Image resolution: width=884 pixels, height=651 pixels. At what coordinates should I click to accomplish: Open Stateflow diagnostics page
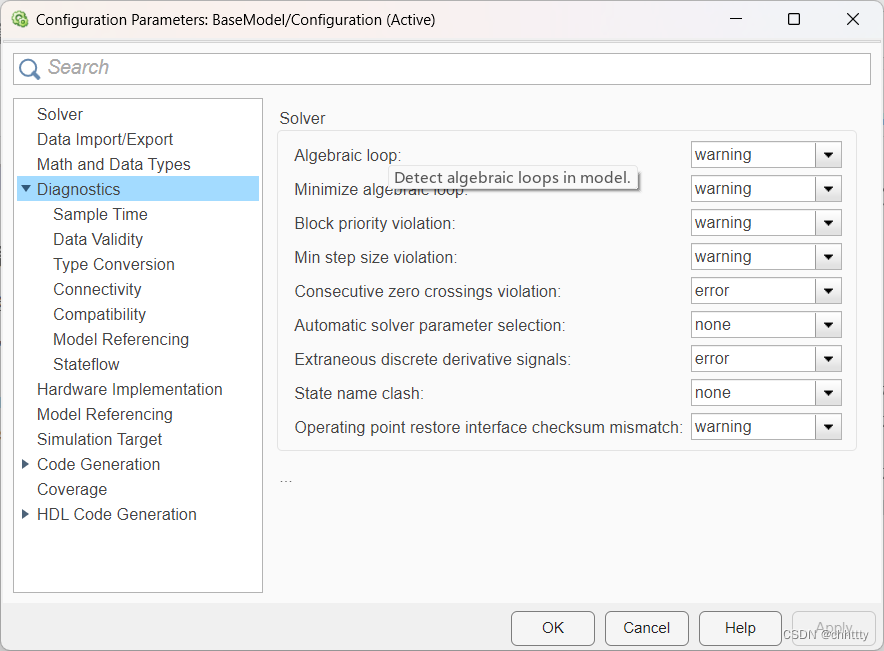(86, 364)
